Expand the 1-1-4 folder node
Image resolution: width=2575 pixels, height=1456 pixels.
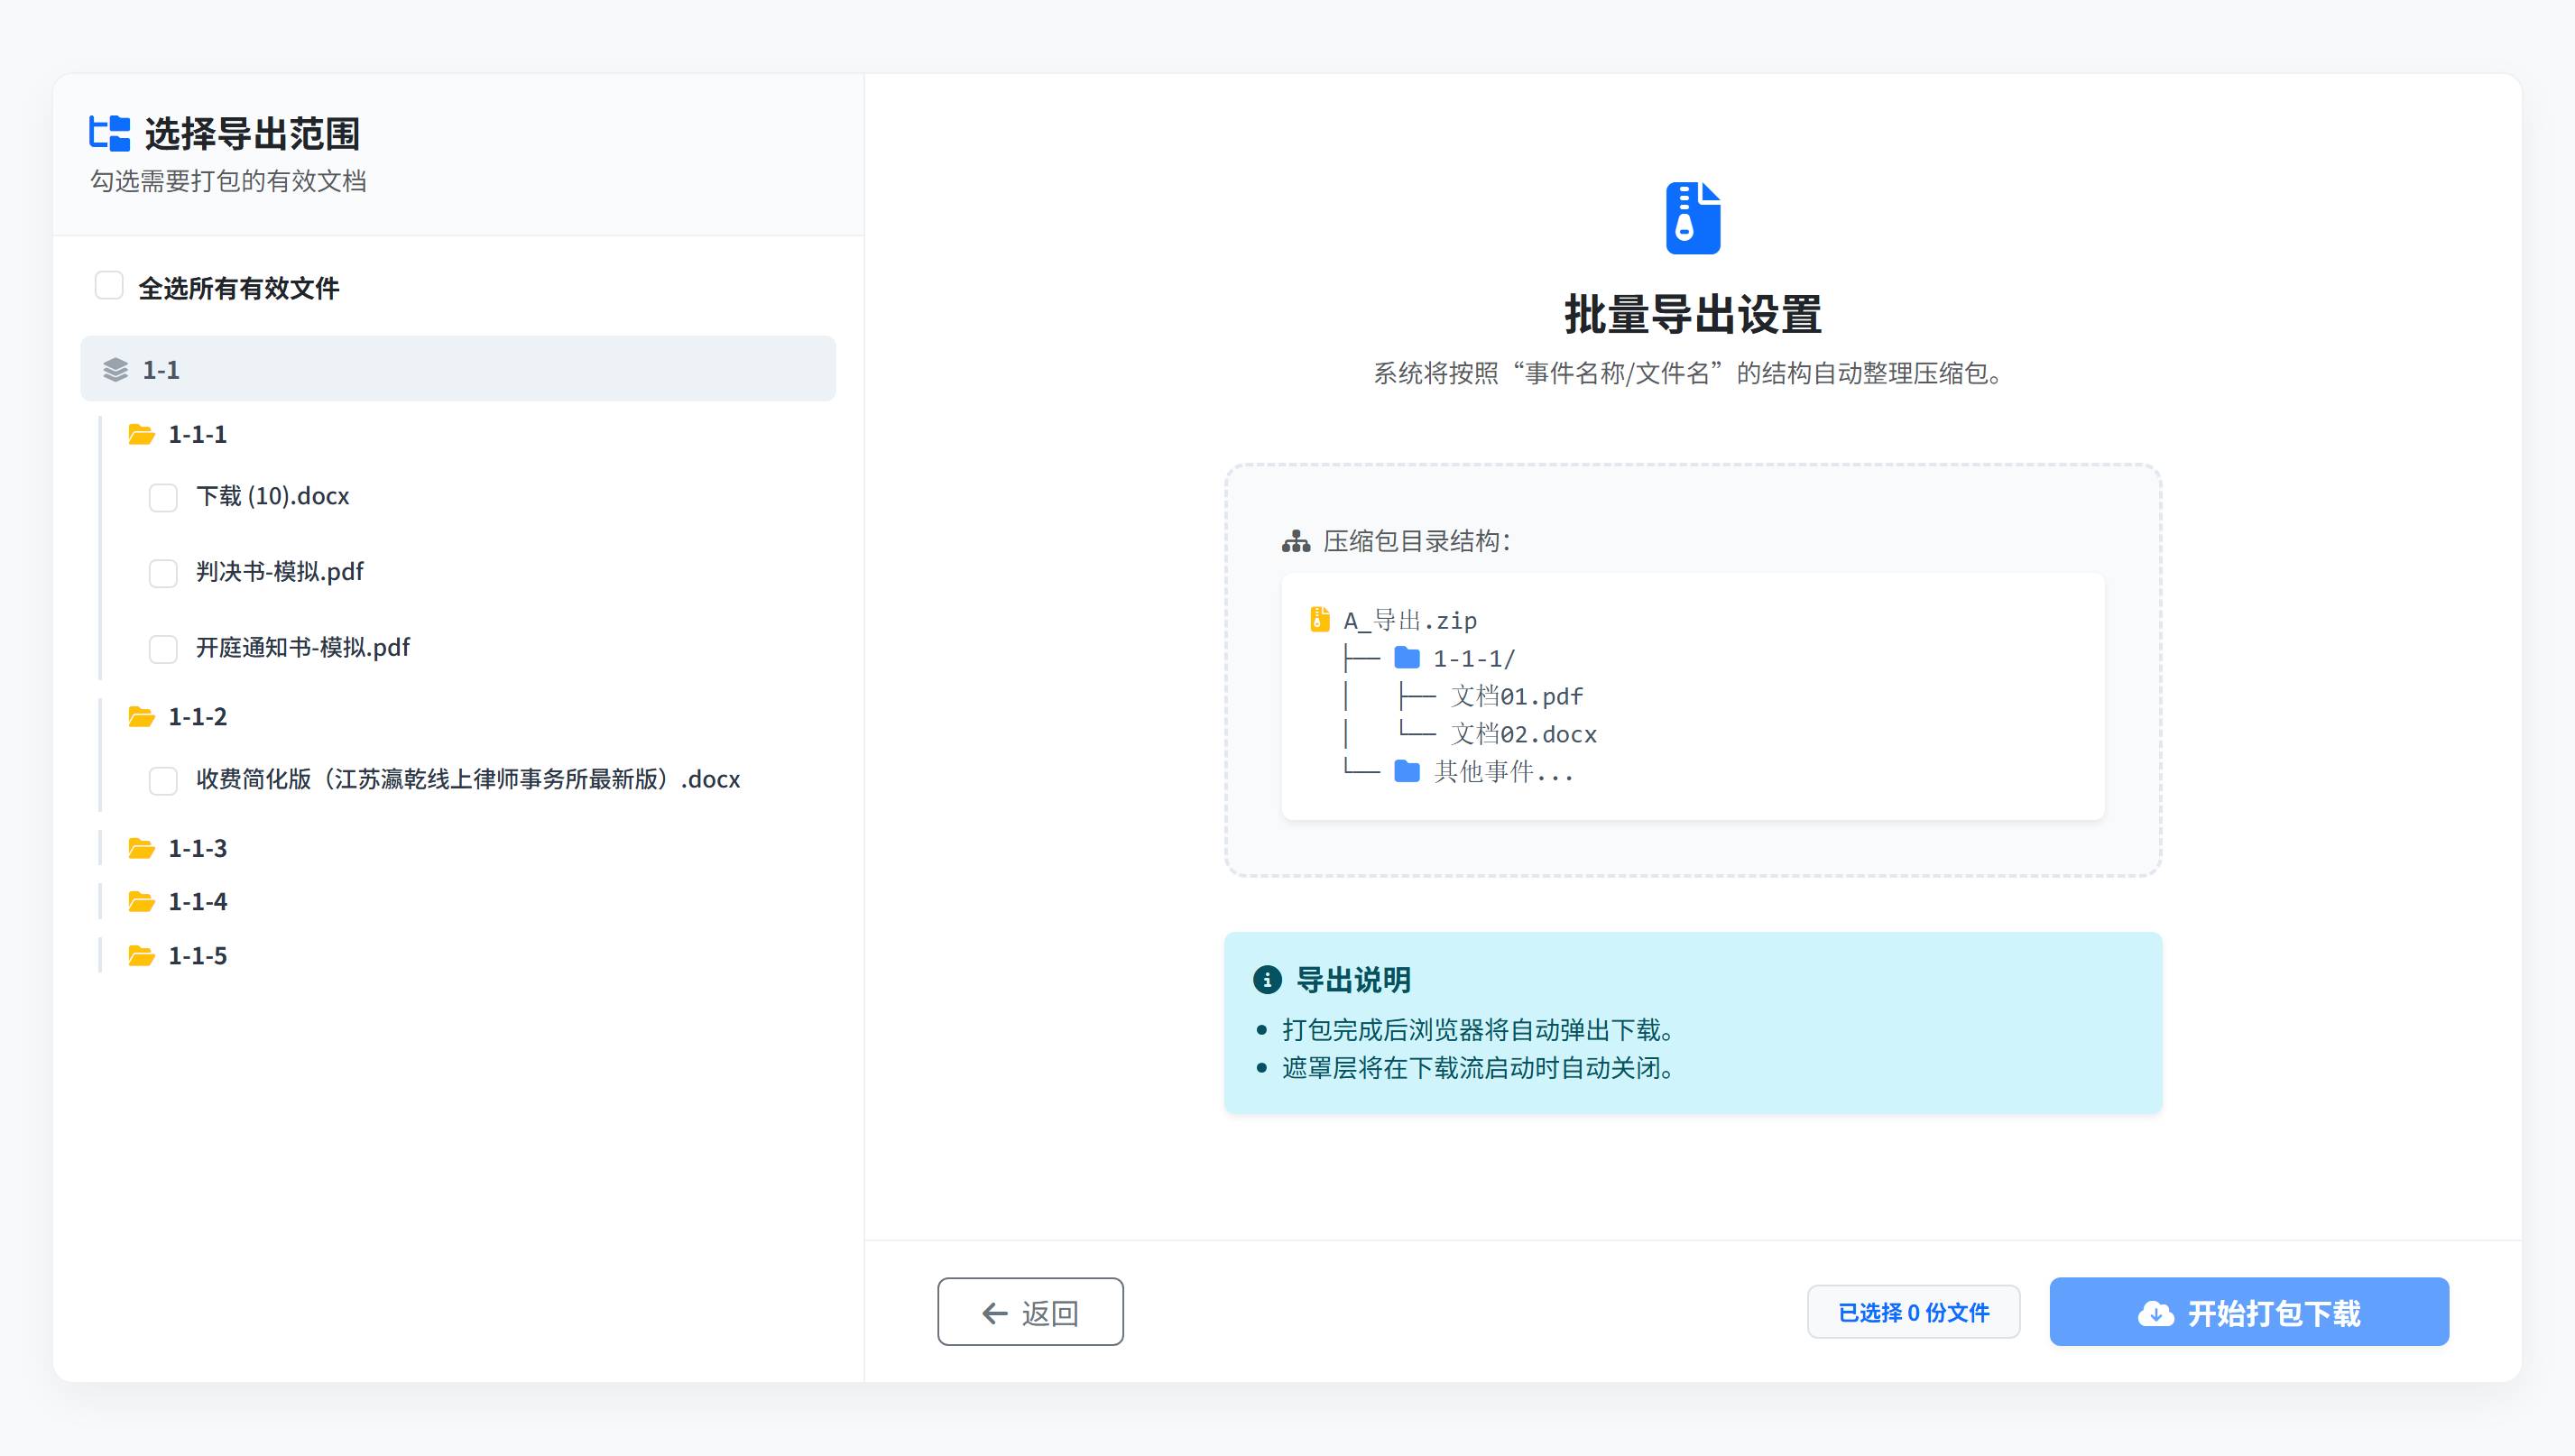pos(197,901)
